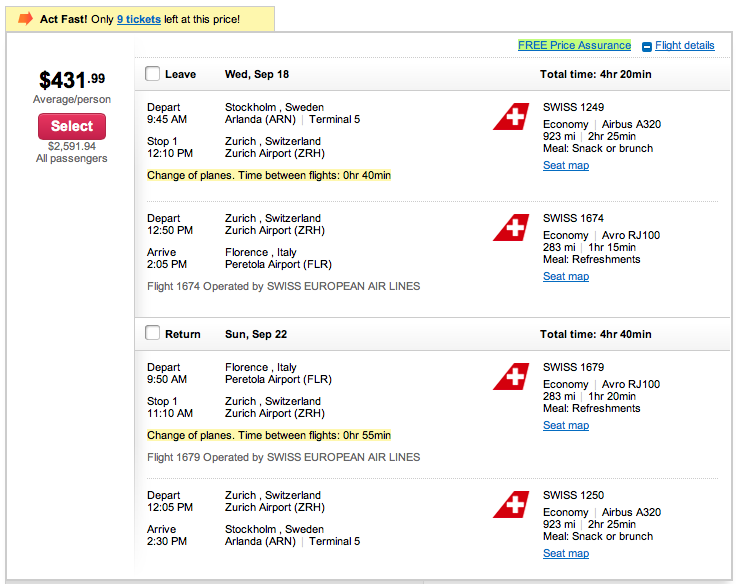Open the 9 tickets link

[x=139, y=19]
